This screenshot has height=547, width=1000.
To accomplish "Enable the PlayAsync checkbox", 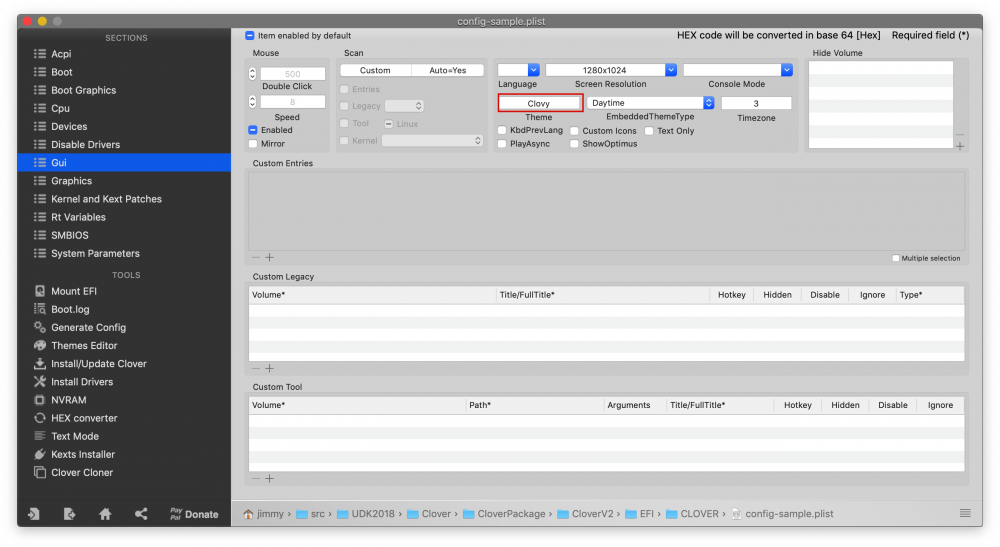I will [x=502, y=144].
